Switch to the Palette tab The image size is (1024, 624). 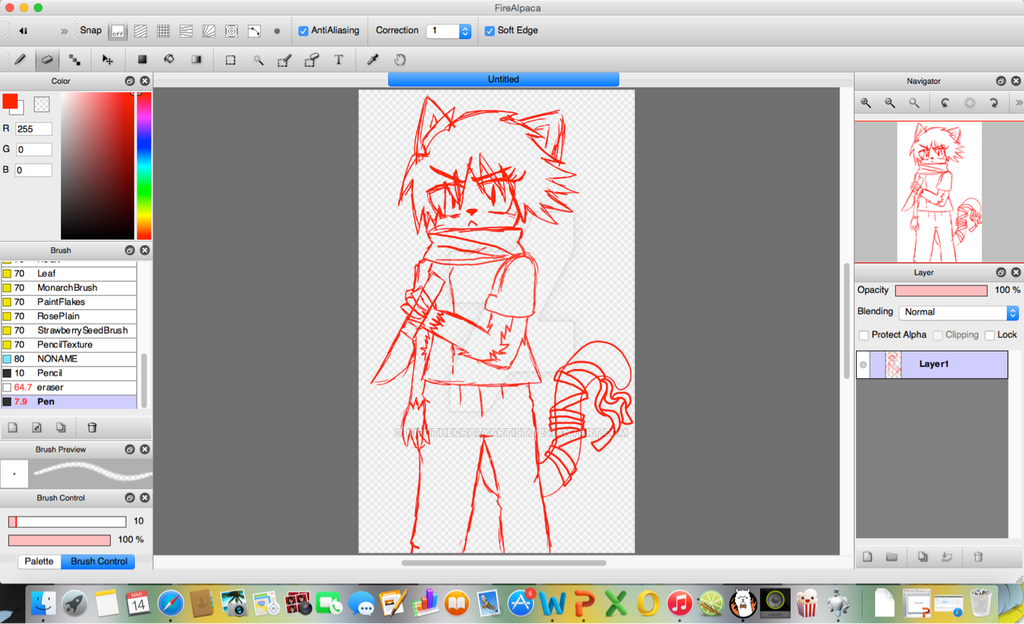38,561
